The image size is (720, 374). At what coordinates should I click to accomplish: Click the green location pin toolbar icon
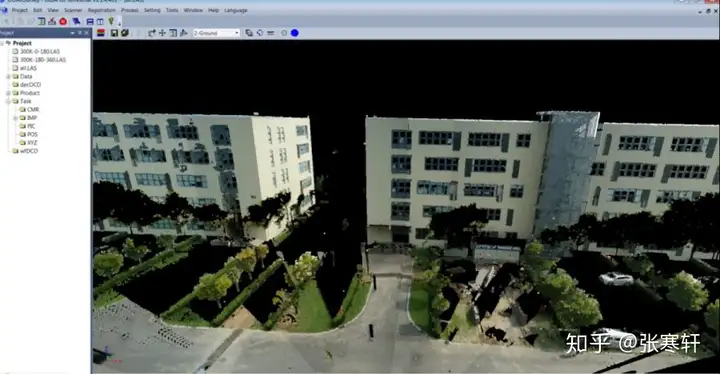coord(111,21)
